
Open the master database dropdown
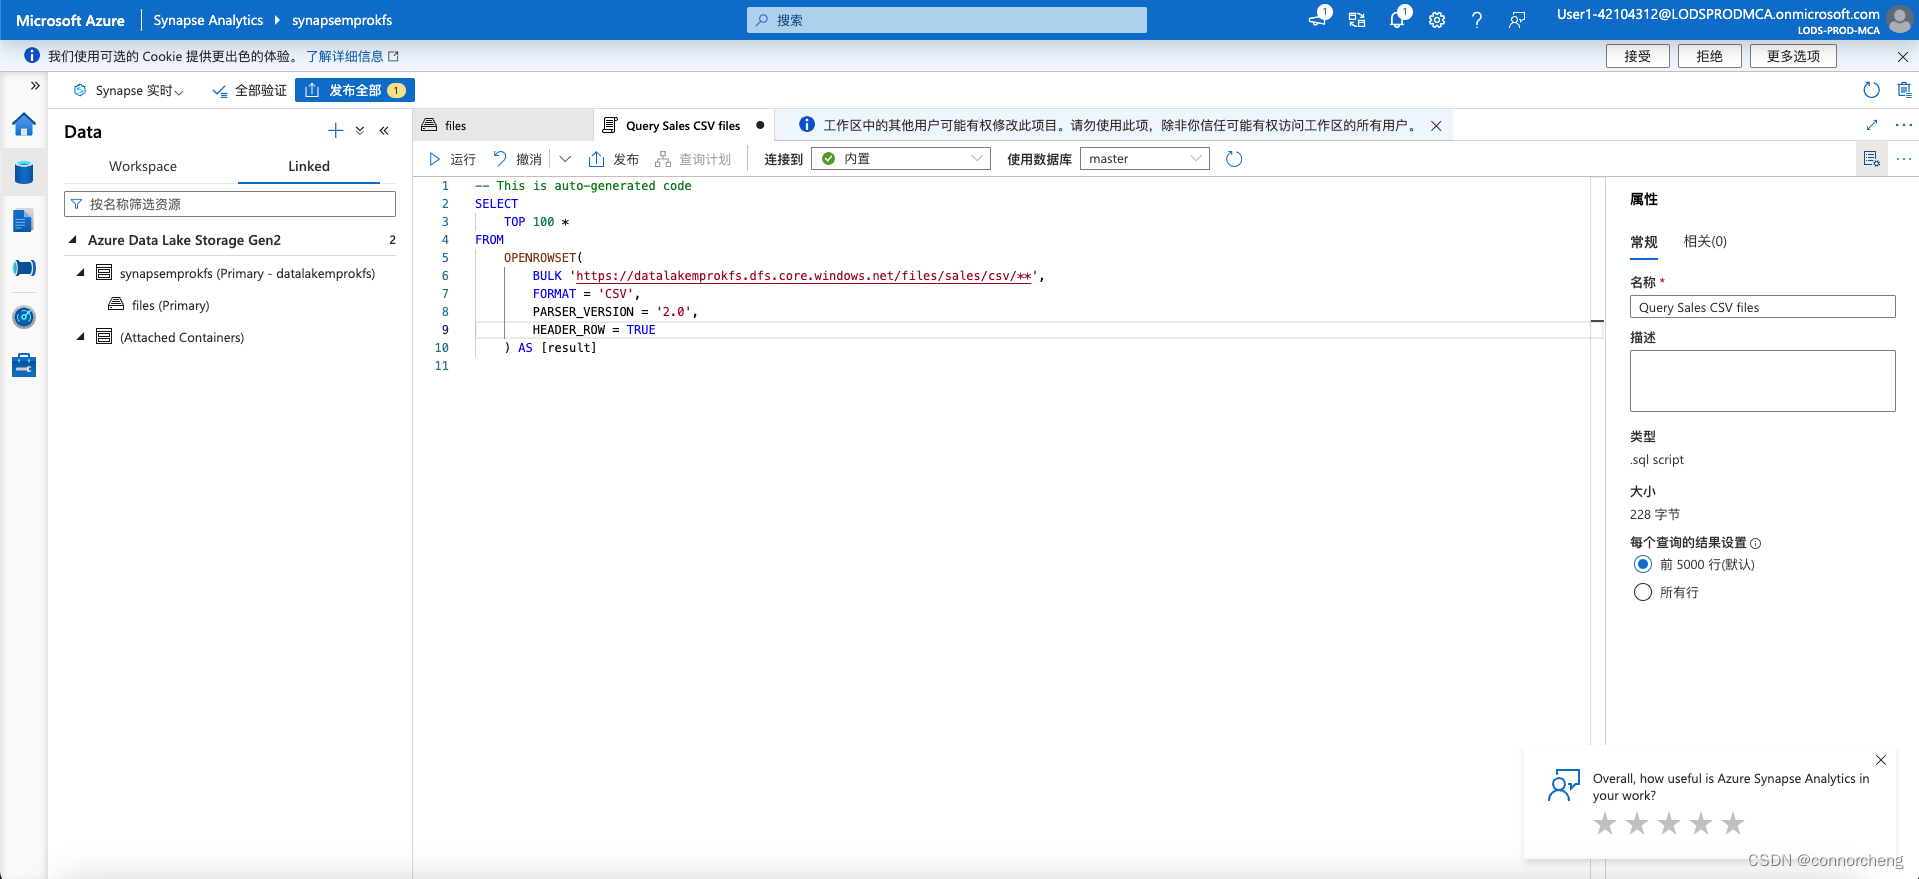(1145, 159)
